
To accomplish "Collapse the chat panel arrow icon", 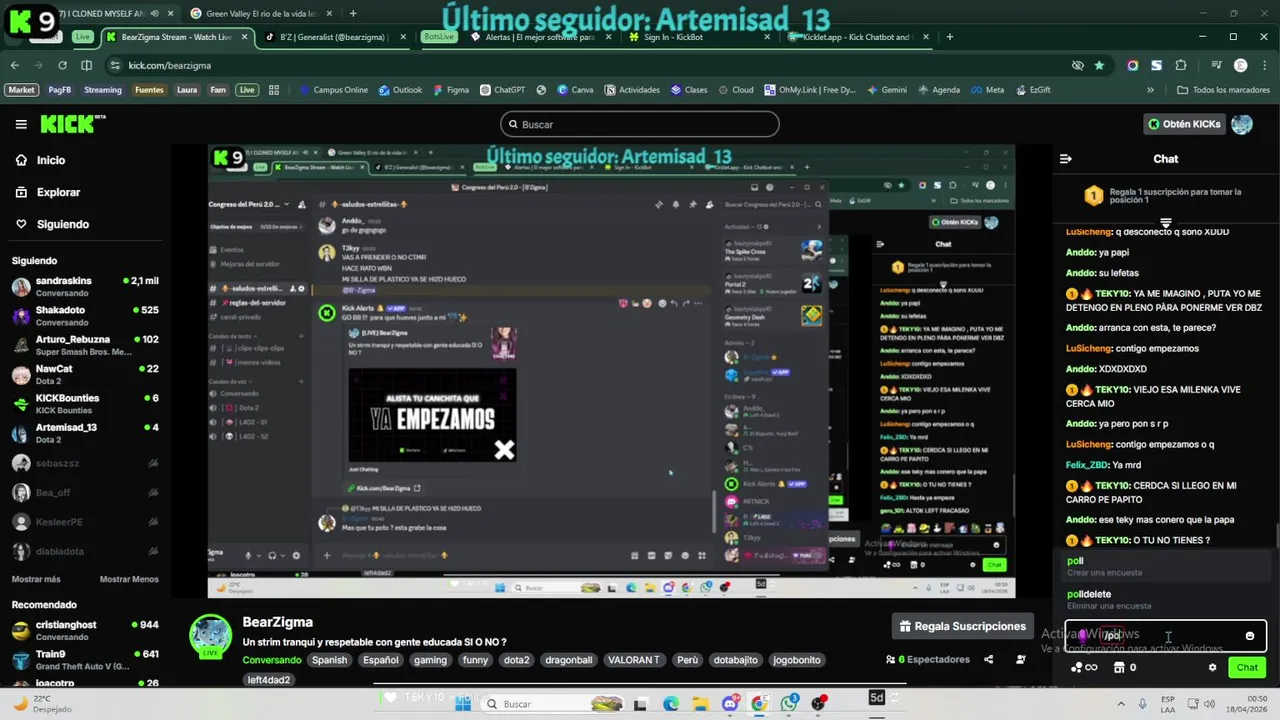I will (x=1066, y=159).
